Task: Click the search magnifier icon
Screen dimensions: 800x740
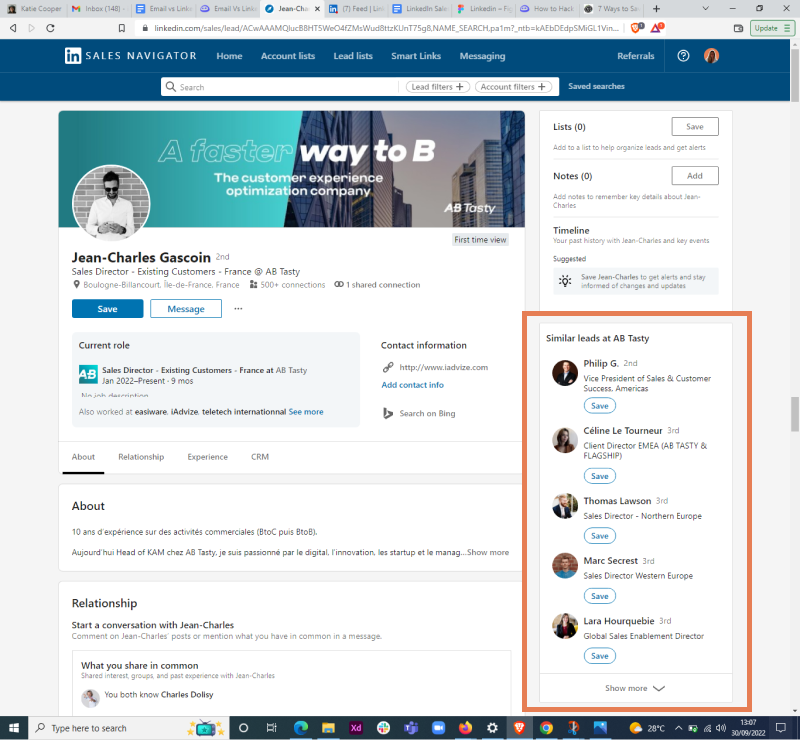Action: (171, 87)
